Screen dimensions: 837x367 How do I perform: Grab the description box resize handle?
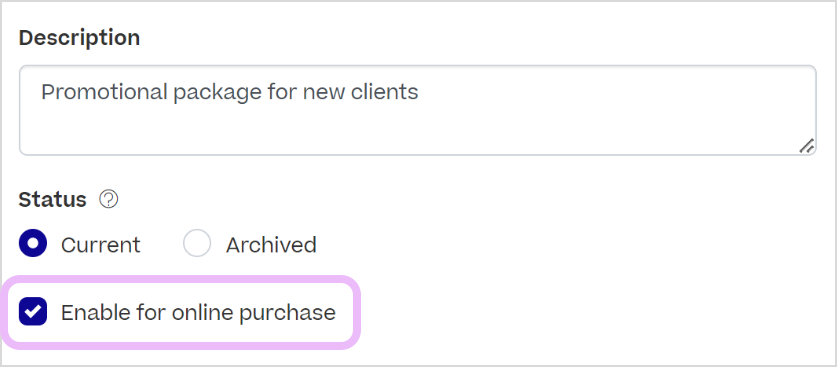pos(807,146)
